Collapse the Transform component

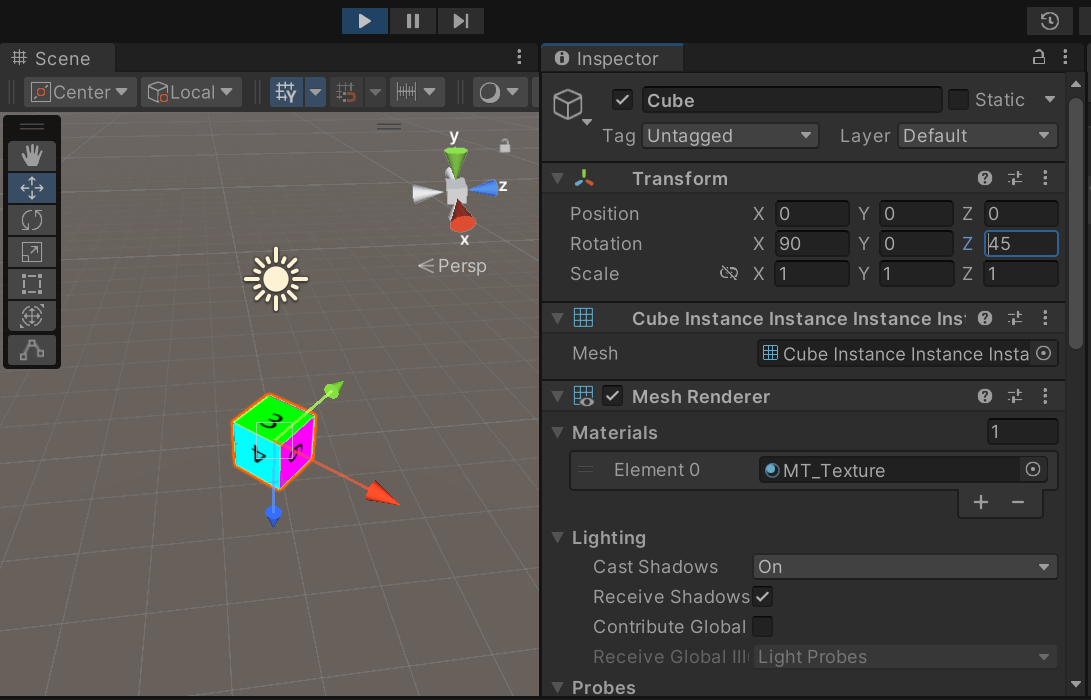point(557,178)
